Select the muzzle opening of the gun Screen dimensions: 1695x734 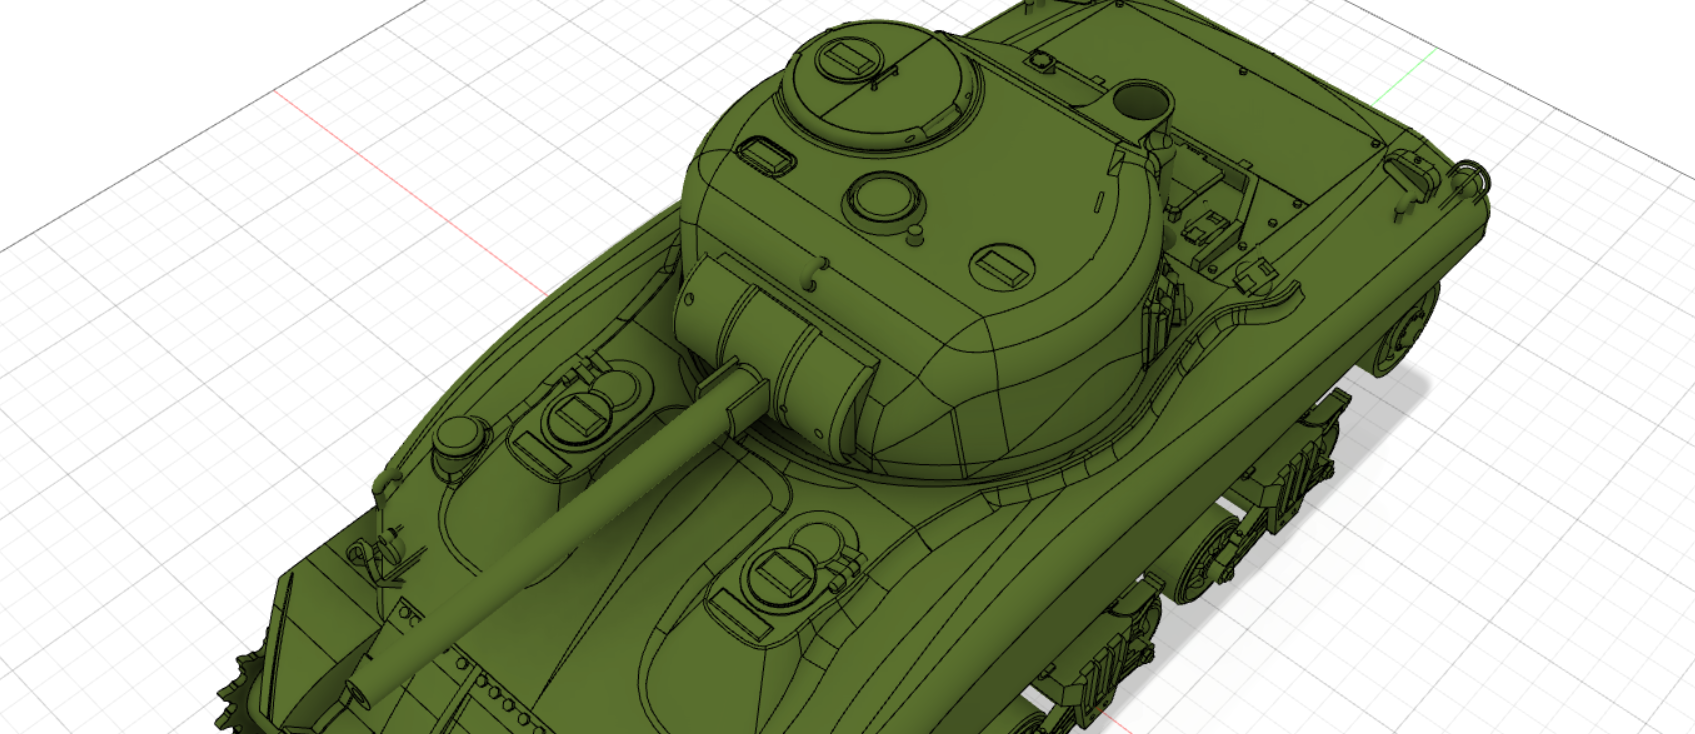[x=358, y=690]
